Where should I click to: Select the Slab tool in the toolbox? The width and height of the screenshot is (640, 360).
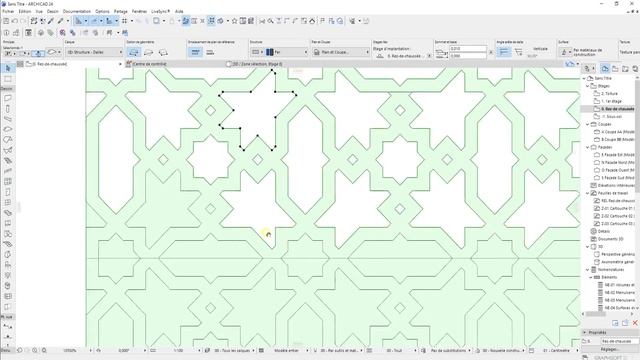coord(8,129)
